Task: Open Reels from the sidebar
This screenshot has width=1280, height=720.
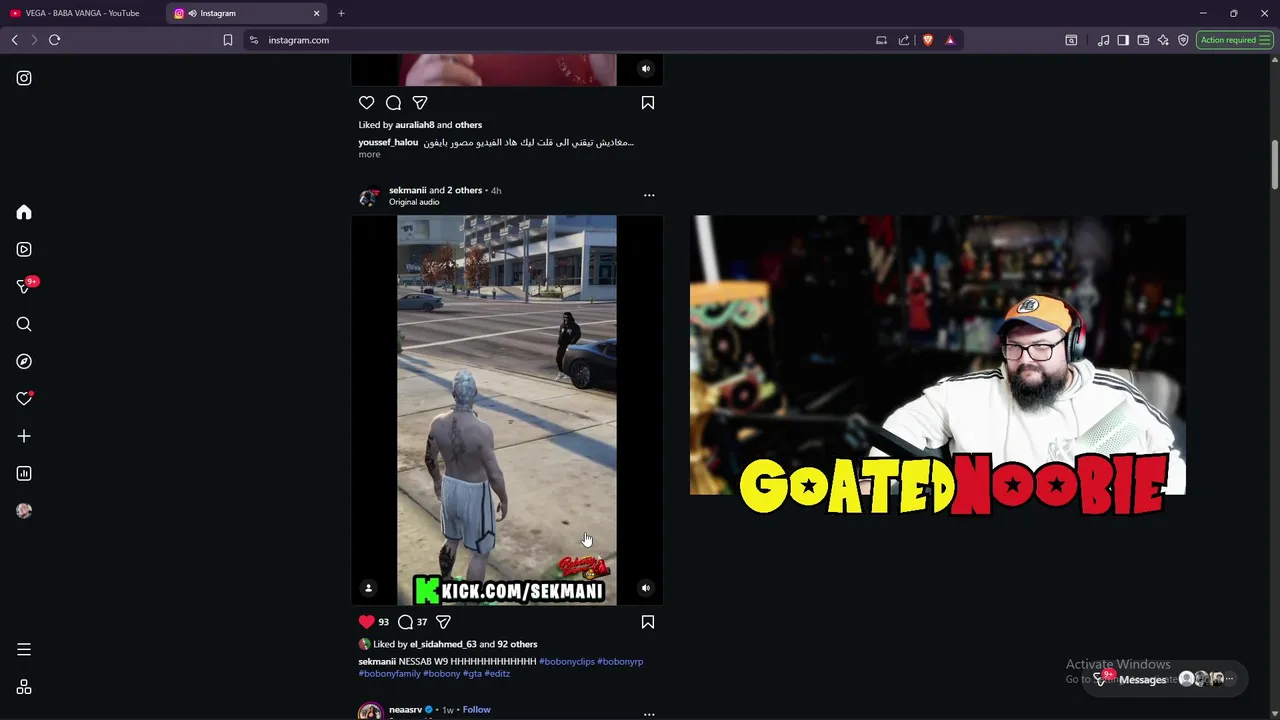Action: point(24,249)
